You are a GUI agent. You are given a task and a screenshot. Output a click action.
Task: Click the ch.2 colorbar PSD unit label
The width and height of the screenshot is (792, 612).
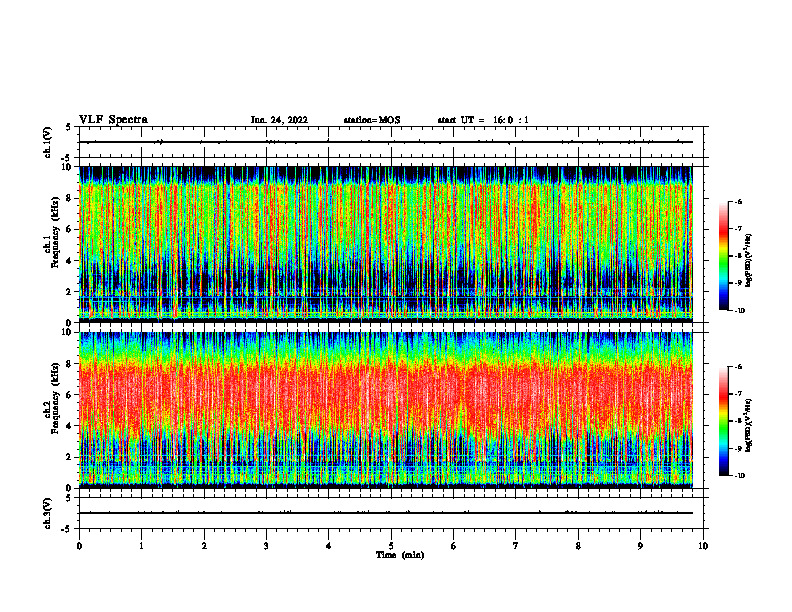tap(749, 425)
